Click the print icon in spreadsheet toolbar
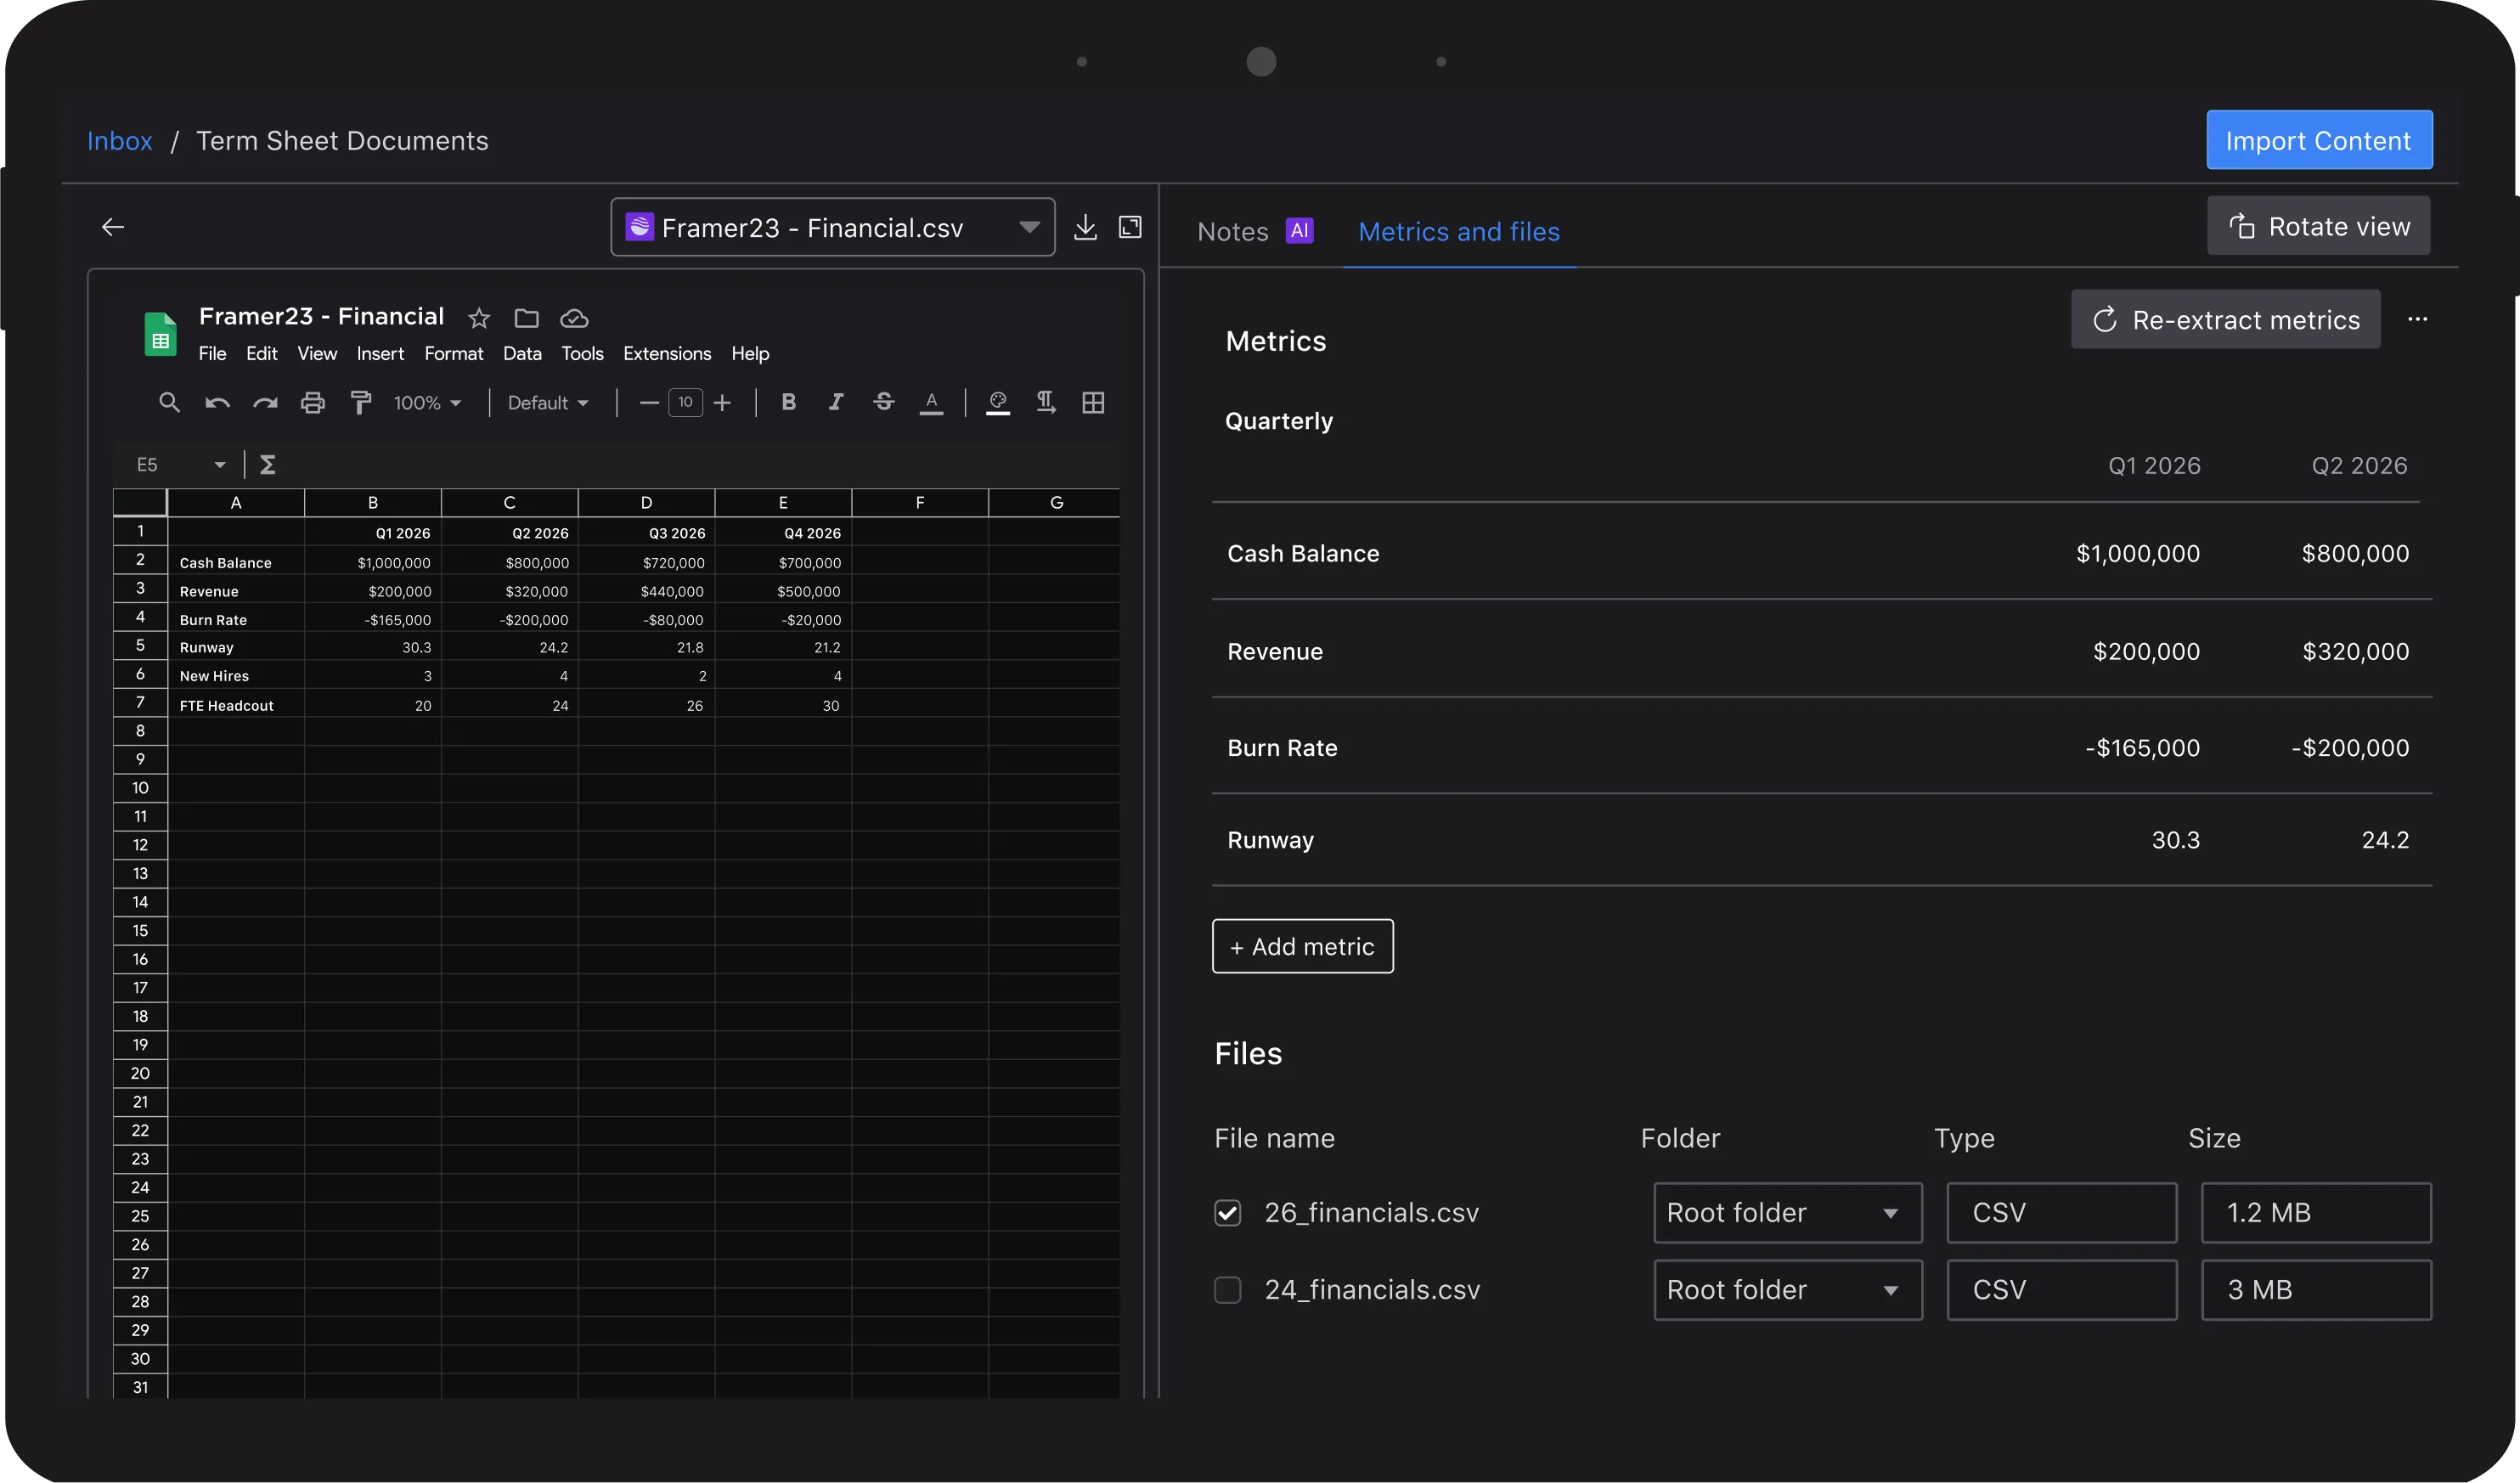The width and height of the screenshot is (2520, 1483). click(313, 402)
